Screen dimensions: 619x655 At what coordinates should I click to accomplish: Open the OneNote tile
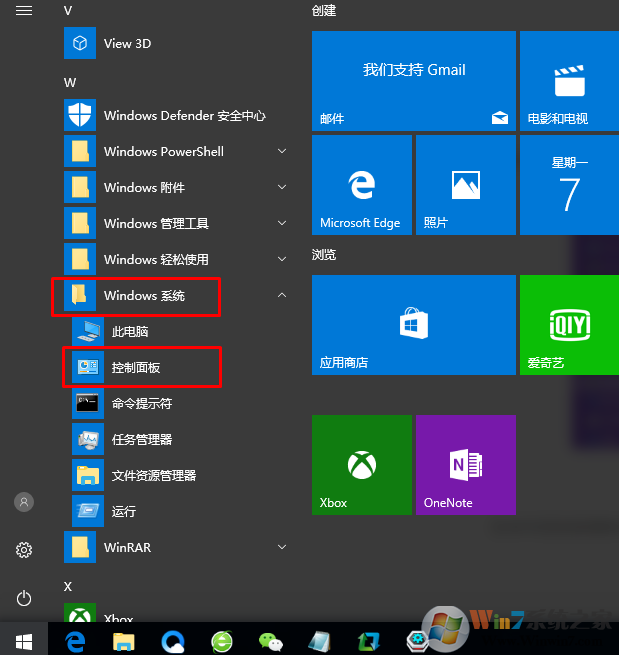(465, 465)
